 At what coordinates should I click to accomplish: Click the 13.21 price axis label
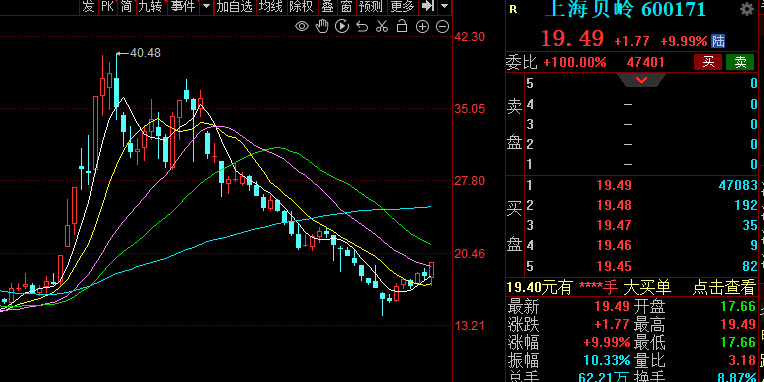pyautogui.click(x=470, y=325)
